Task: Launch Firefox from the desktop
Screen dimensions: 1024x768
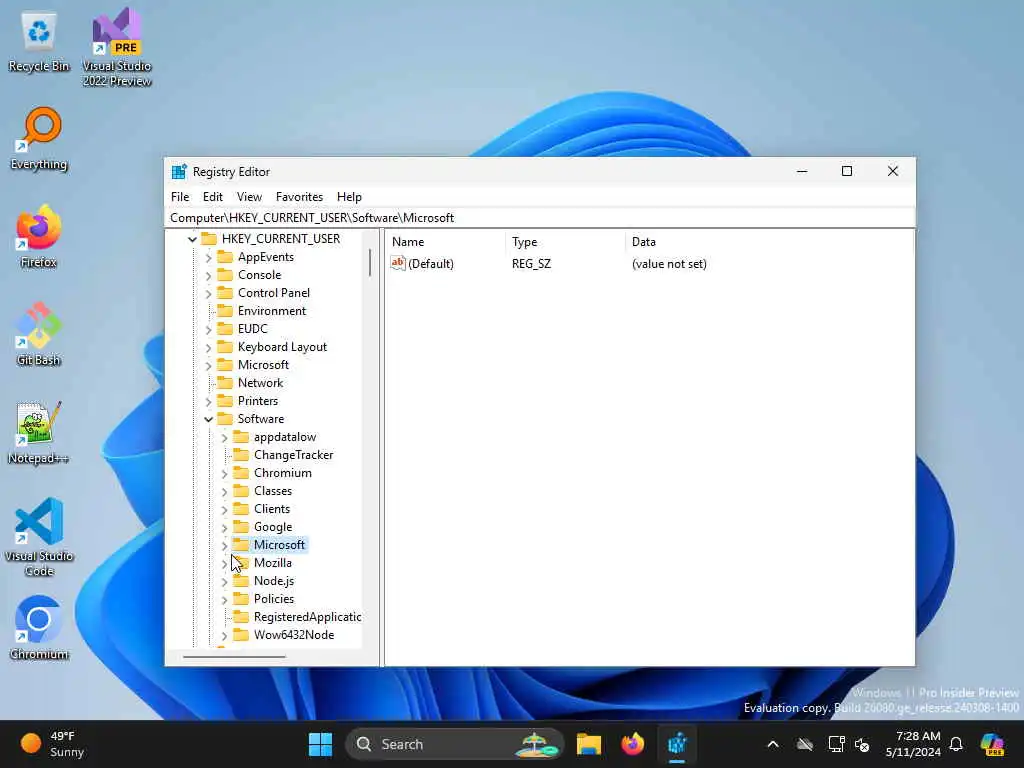Action: coord(39,236)
